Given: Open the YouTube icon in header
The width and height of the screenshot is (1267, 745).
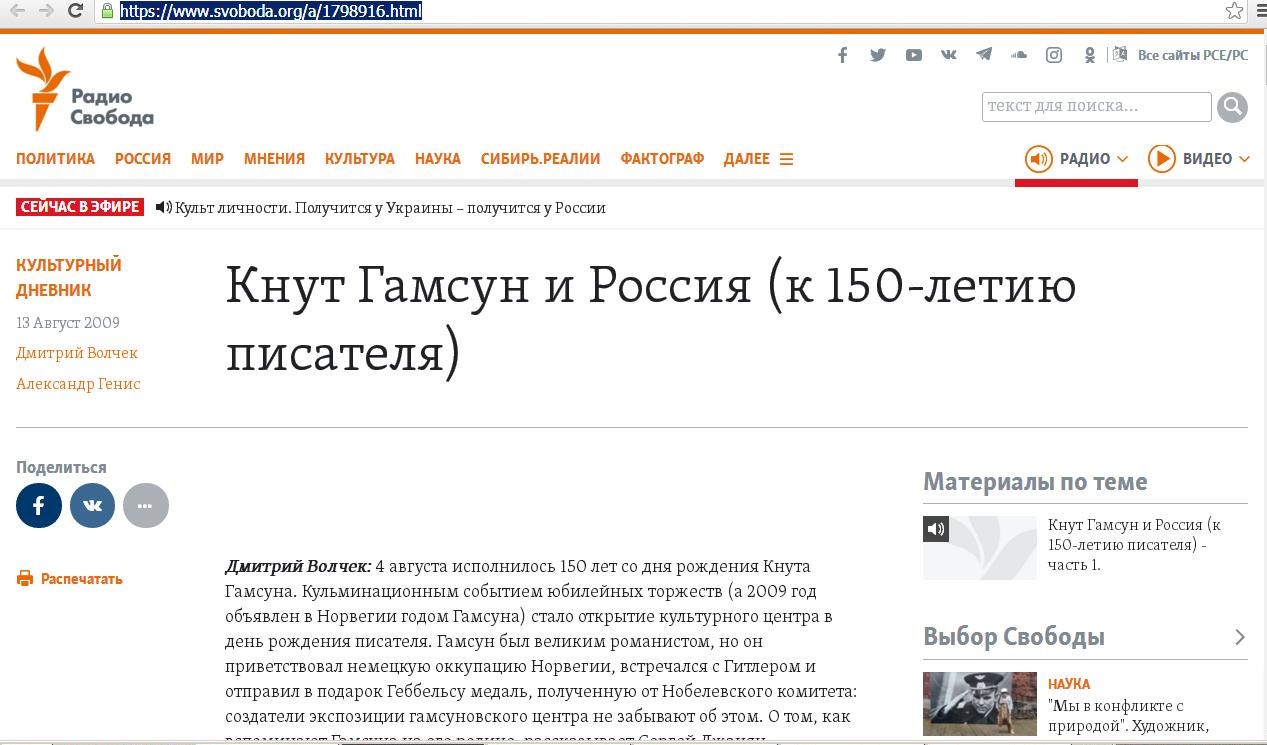Looking at the screenshot, I should point(914,55).
